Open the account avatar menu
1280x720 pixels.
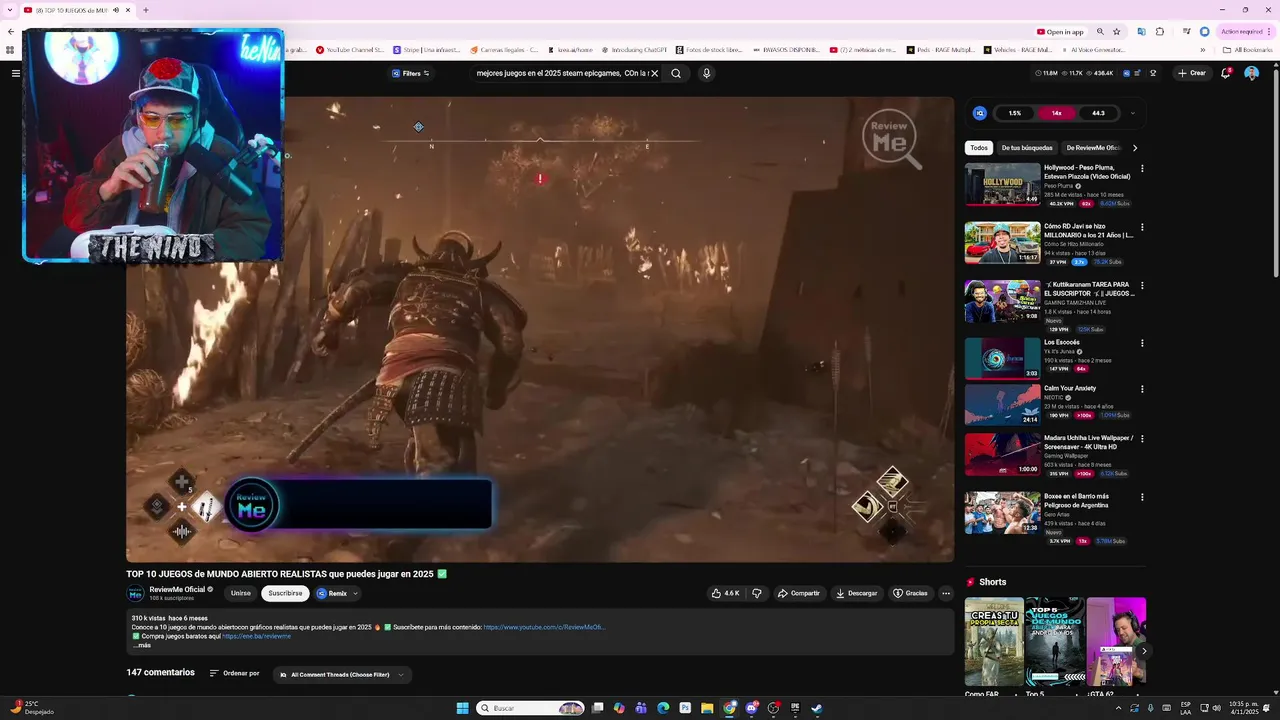tap(1251, 73)
